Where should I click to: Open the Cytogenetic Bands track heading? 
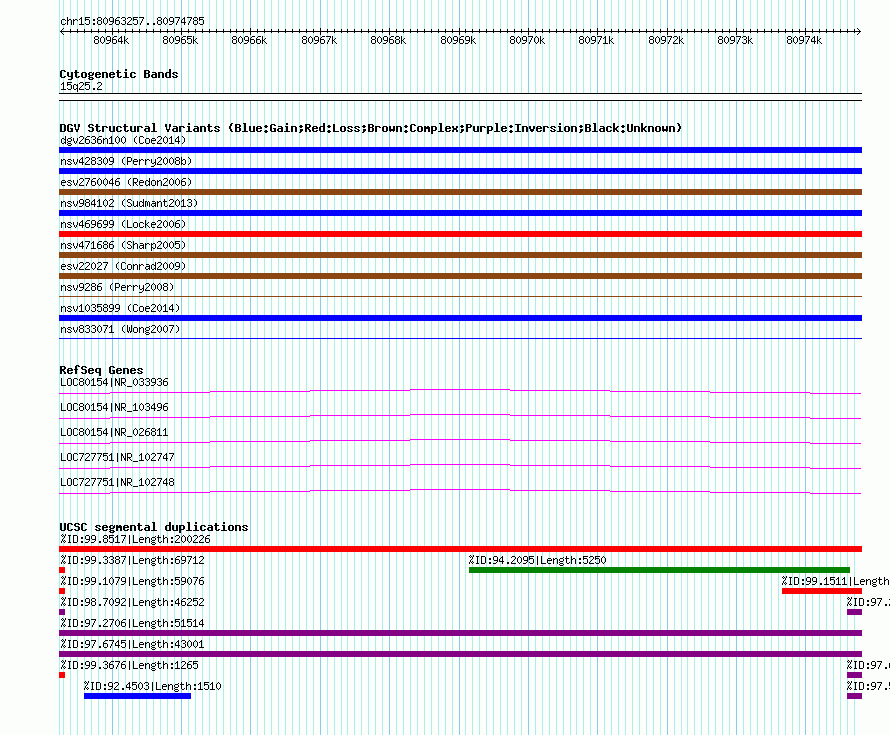tap(119, 74)
